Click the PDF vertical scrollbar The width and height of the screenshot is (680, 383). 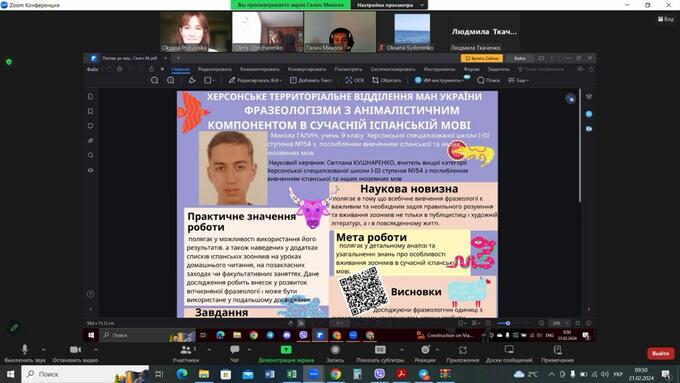click(579, 146)
